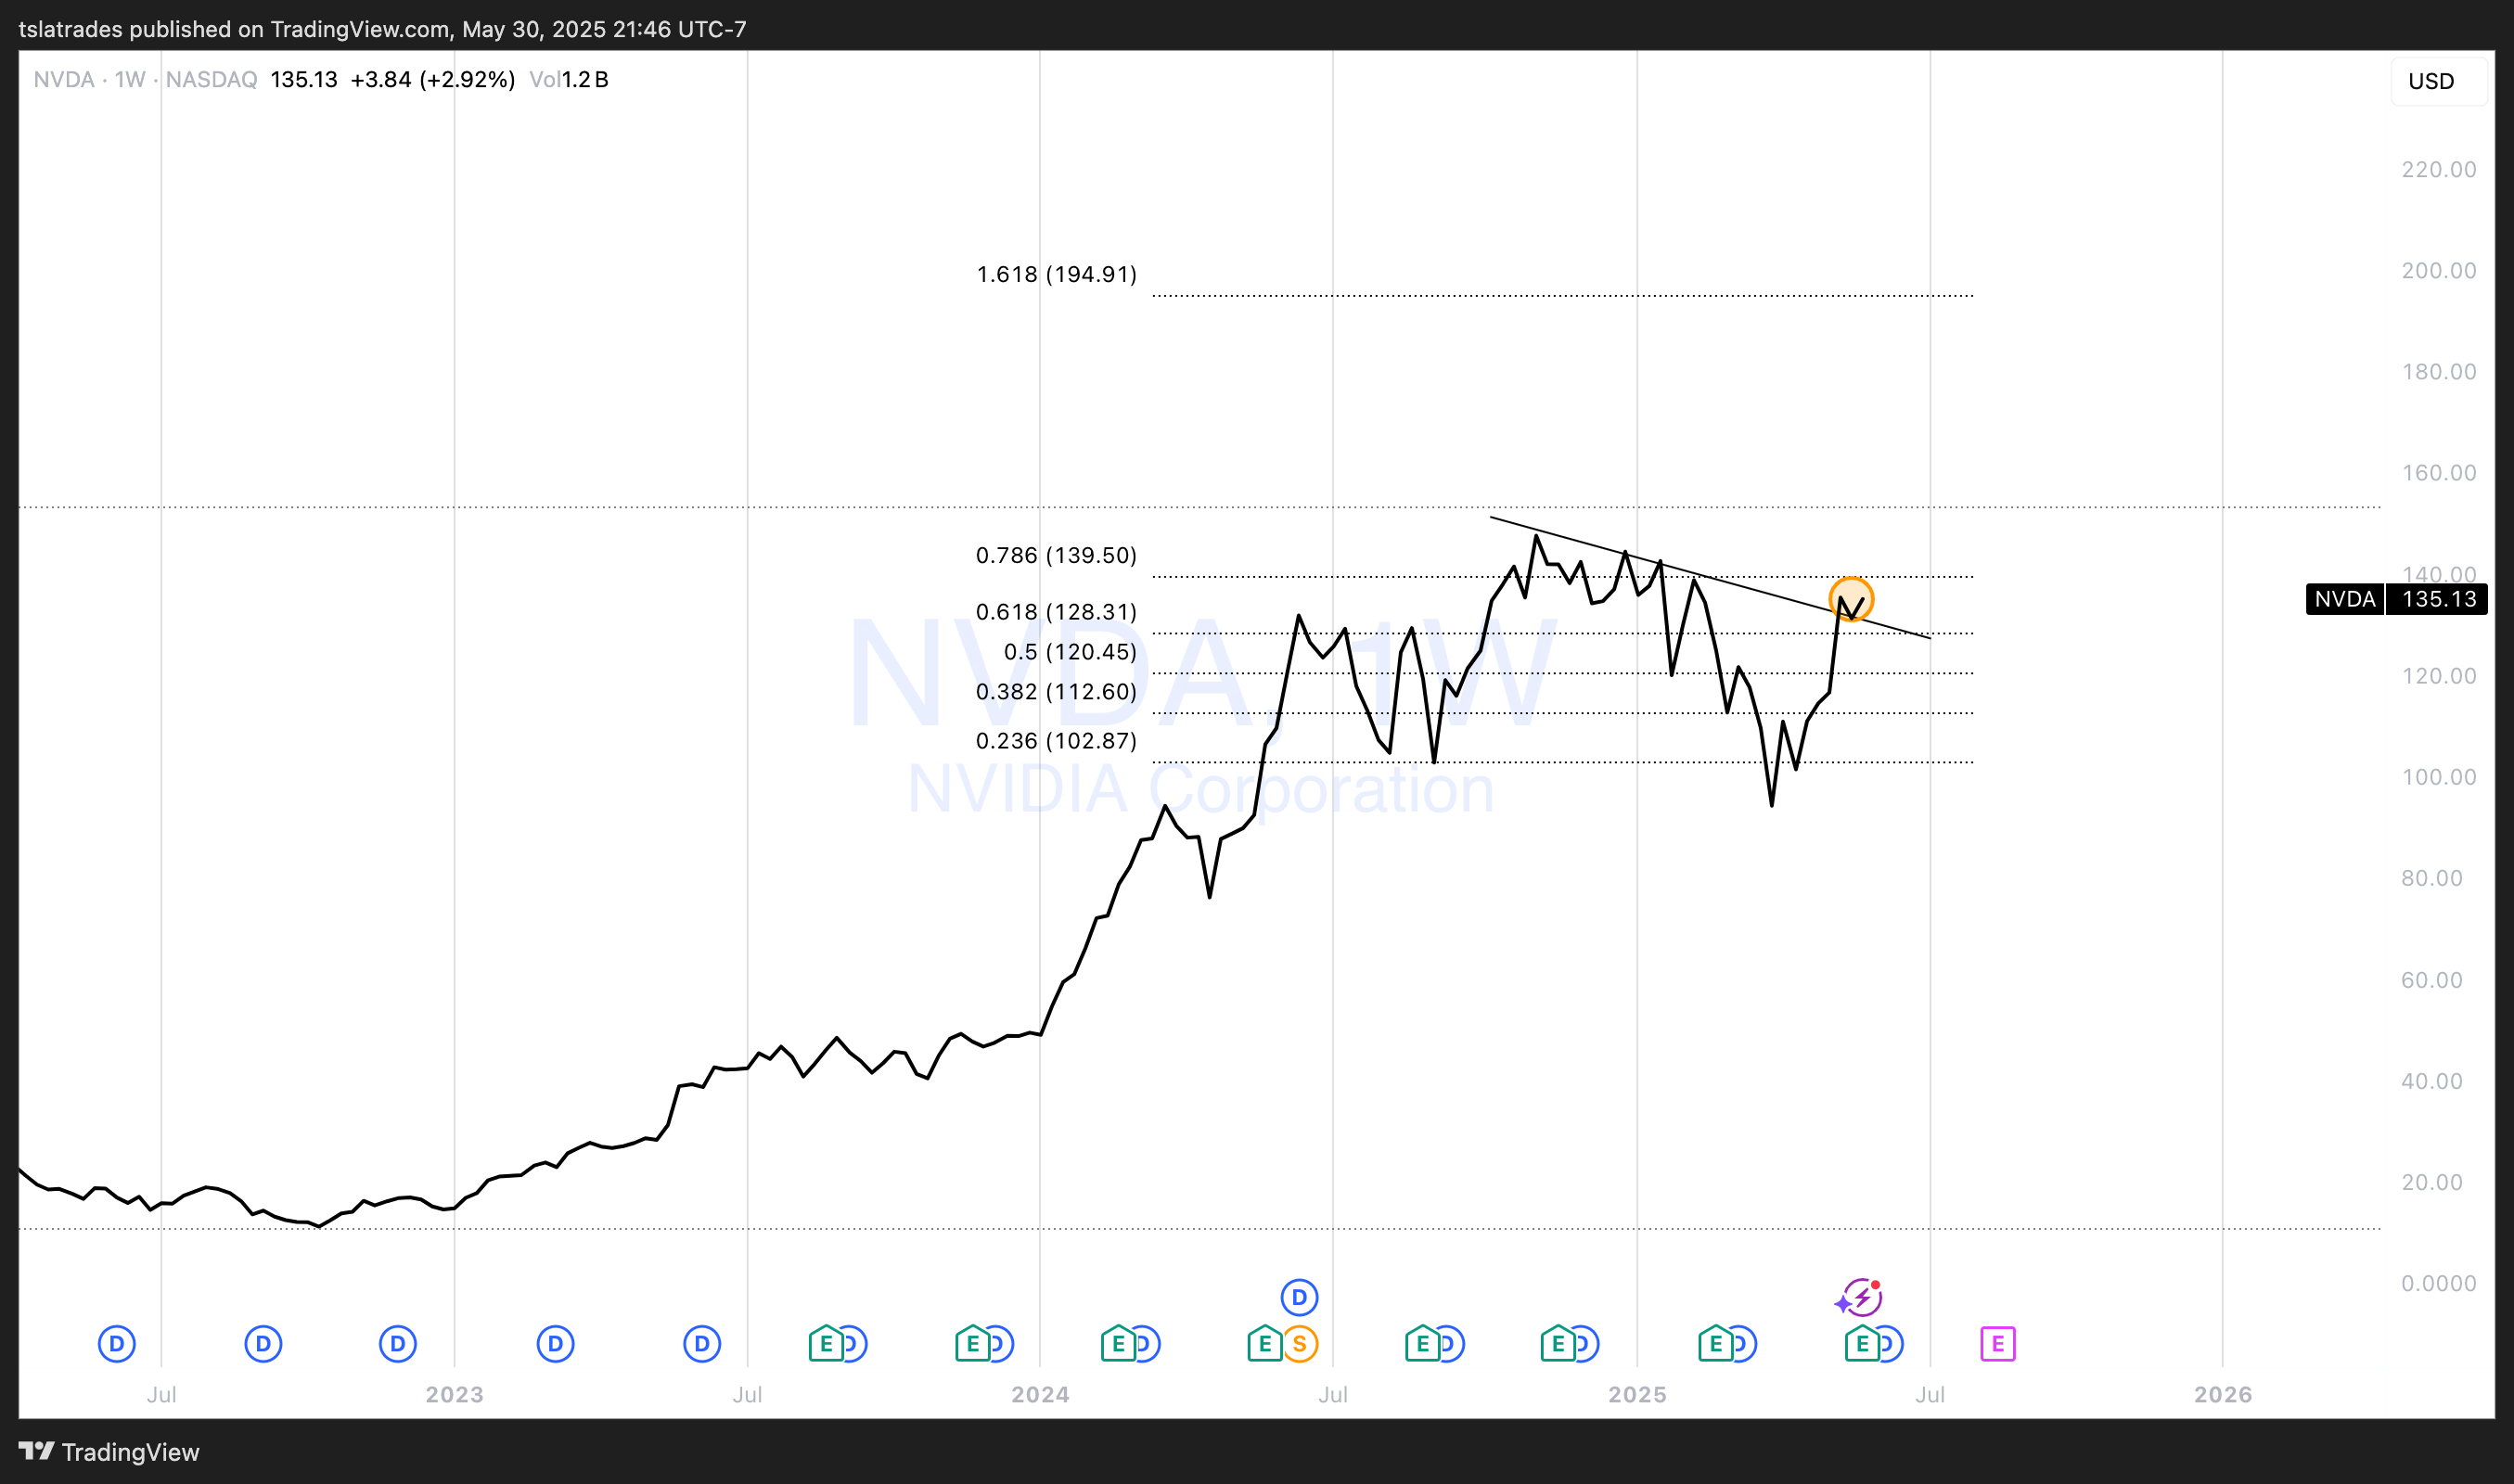Click the orange circle marker on the price line

(x=1851, y=600)
